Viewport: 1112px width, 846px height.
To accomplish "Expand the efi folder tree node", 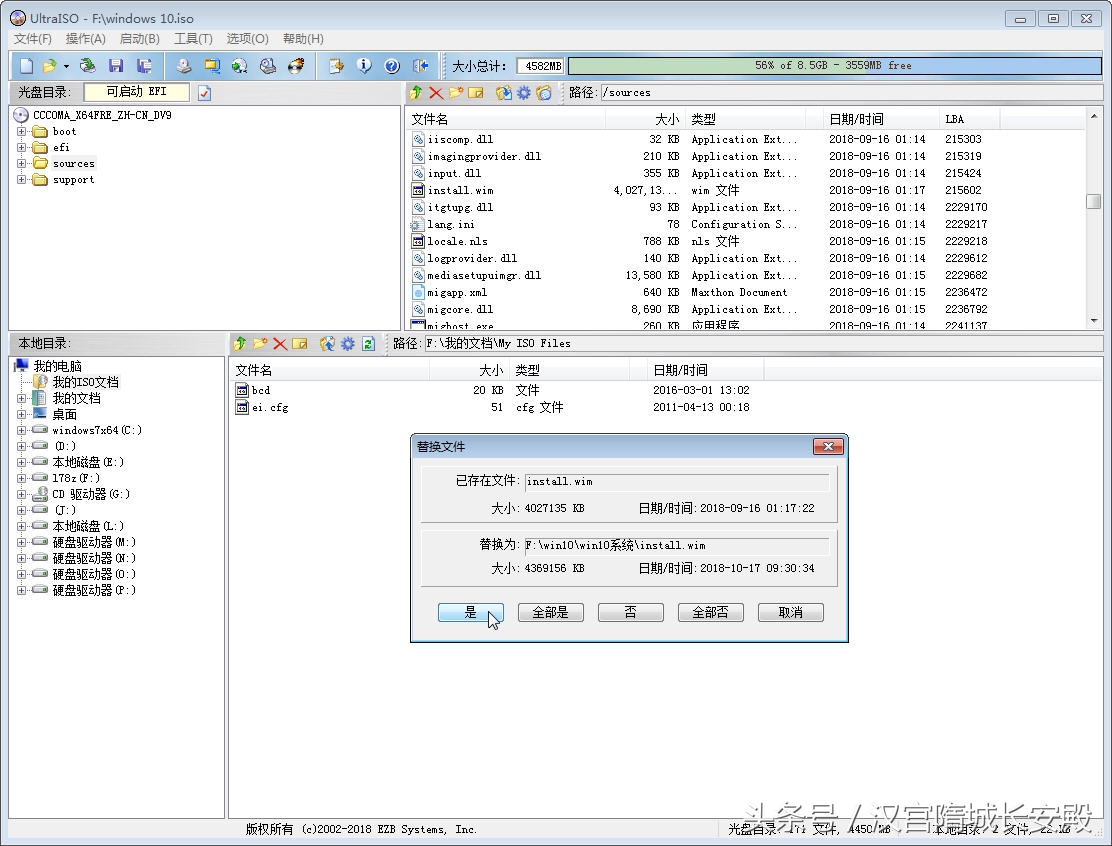I will (21, 148).
